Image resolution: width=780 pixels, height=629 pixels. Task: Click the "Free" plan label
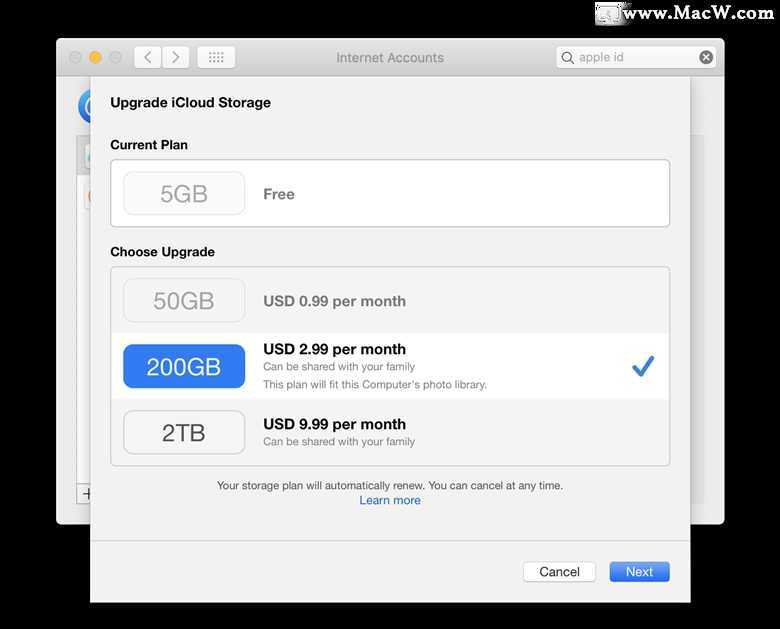[279, 194]
